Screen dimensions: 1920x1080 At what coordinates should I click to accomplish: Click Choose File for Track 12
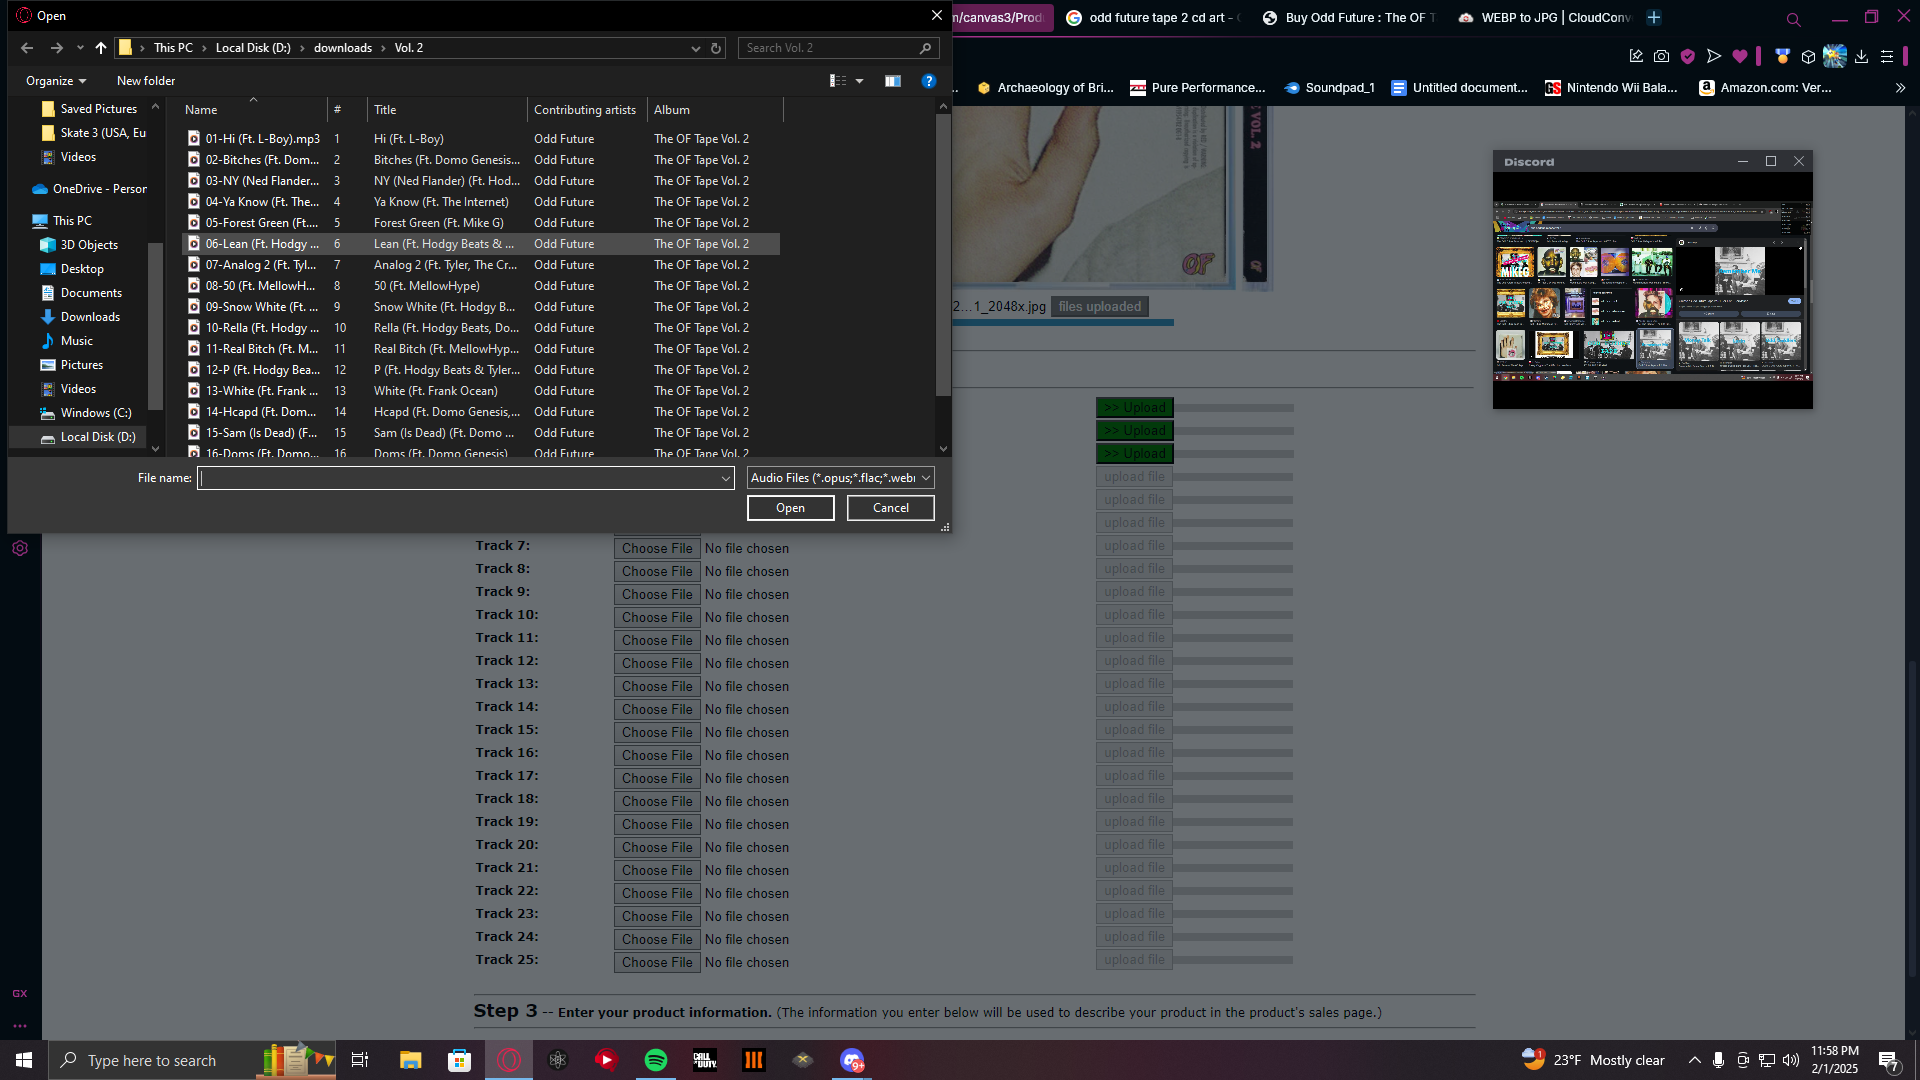[656, 663]
